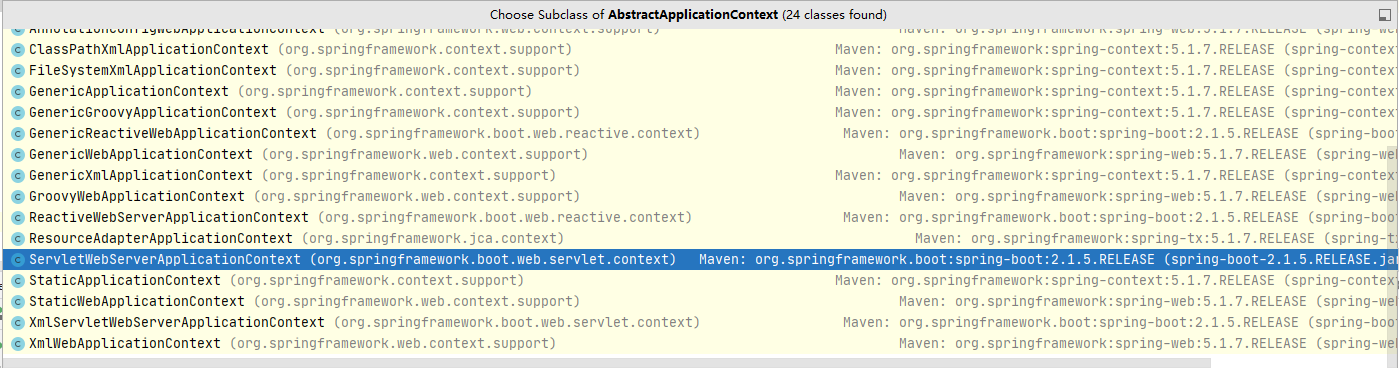Choose GenericGroovyApplicationContext class name

[x=153, y=112]
